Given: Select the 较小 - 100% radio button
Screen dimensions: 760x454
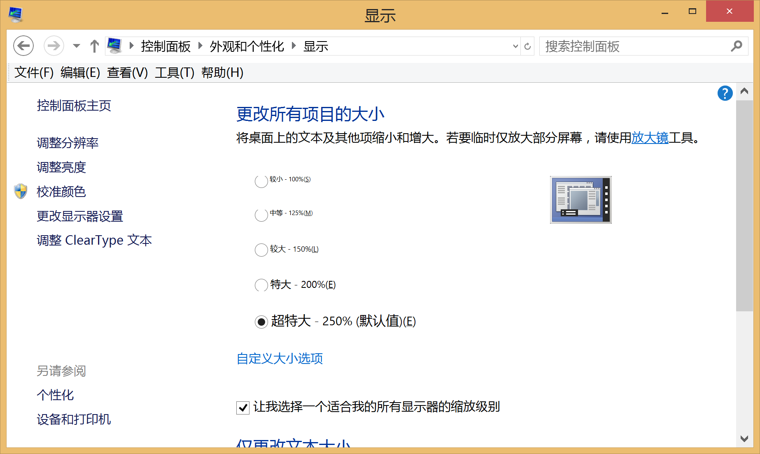Looking at the screenshot, I should pos(261,181).
